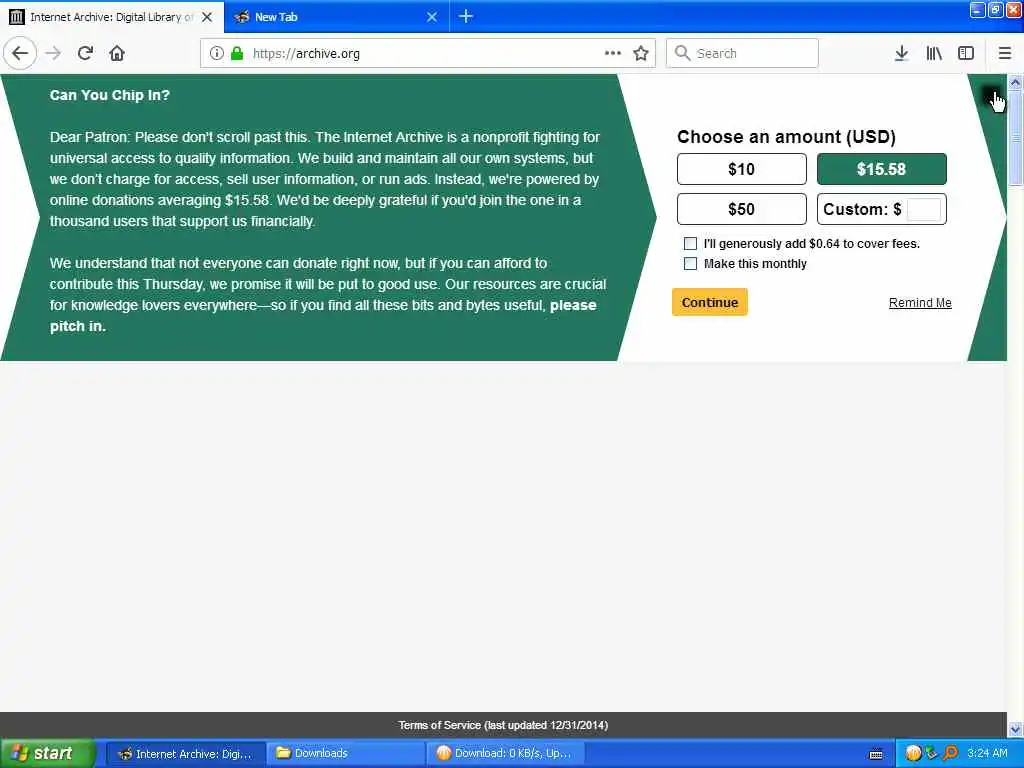Click the page scrollbar up arrow
Image resolution: width=1024 pixels, height=768 pixels.
tap(1015, 82)
